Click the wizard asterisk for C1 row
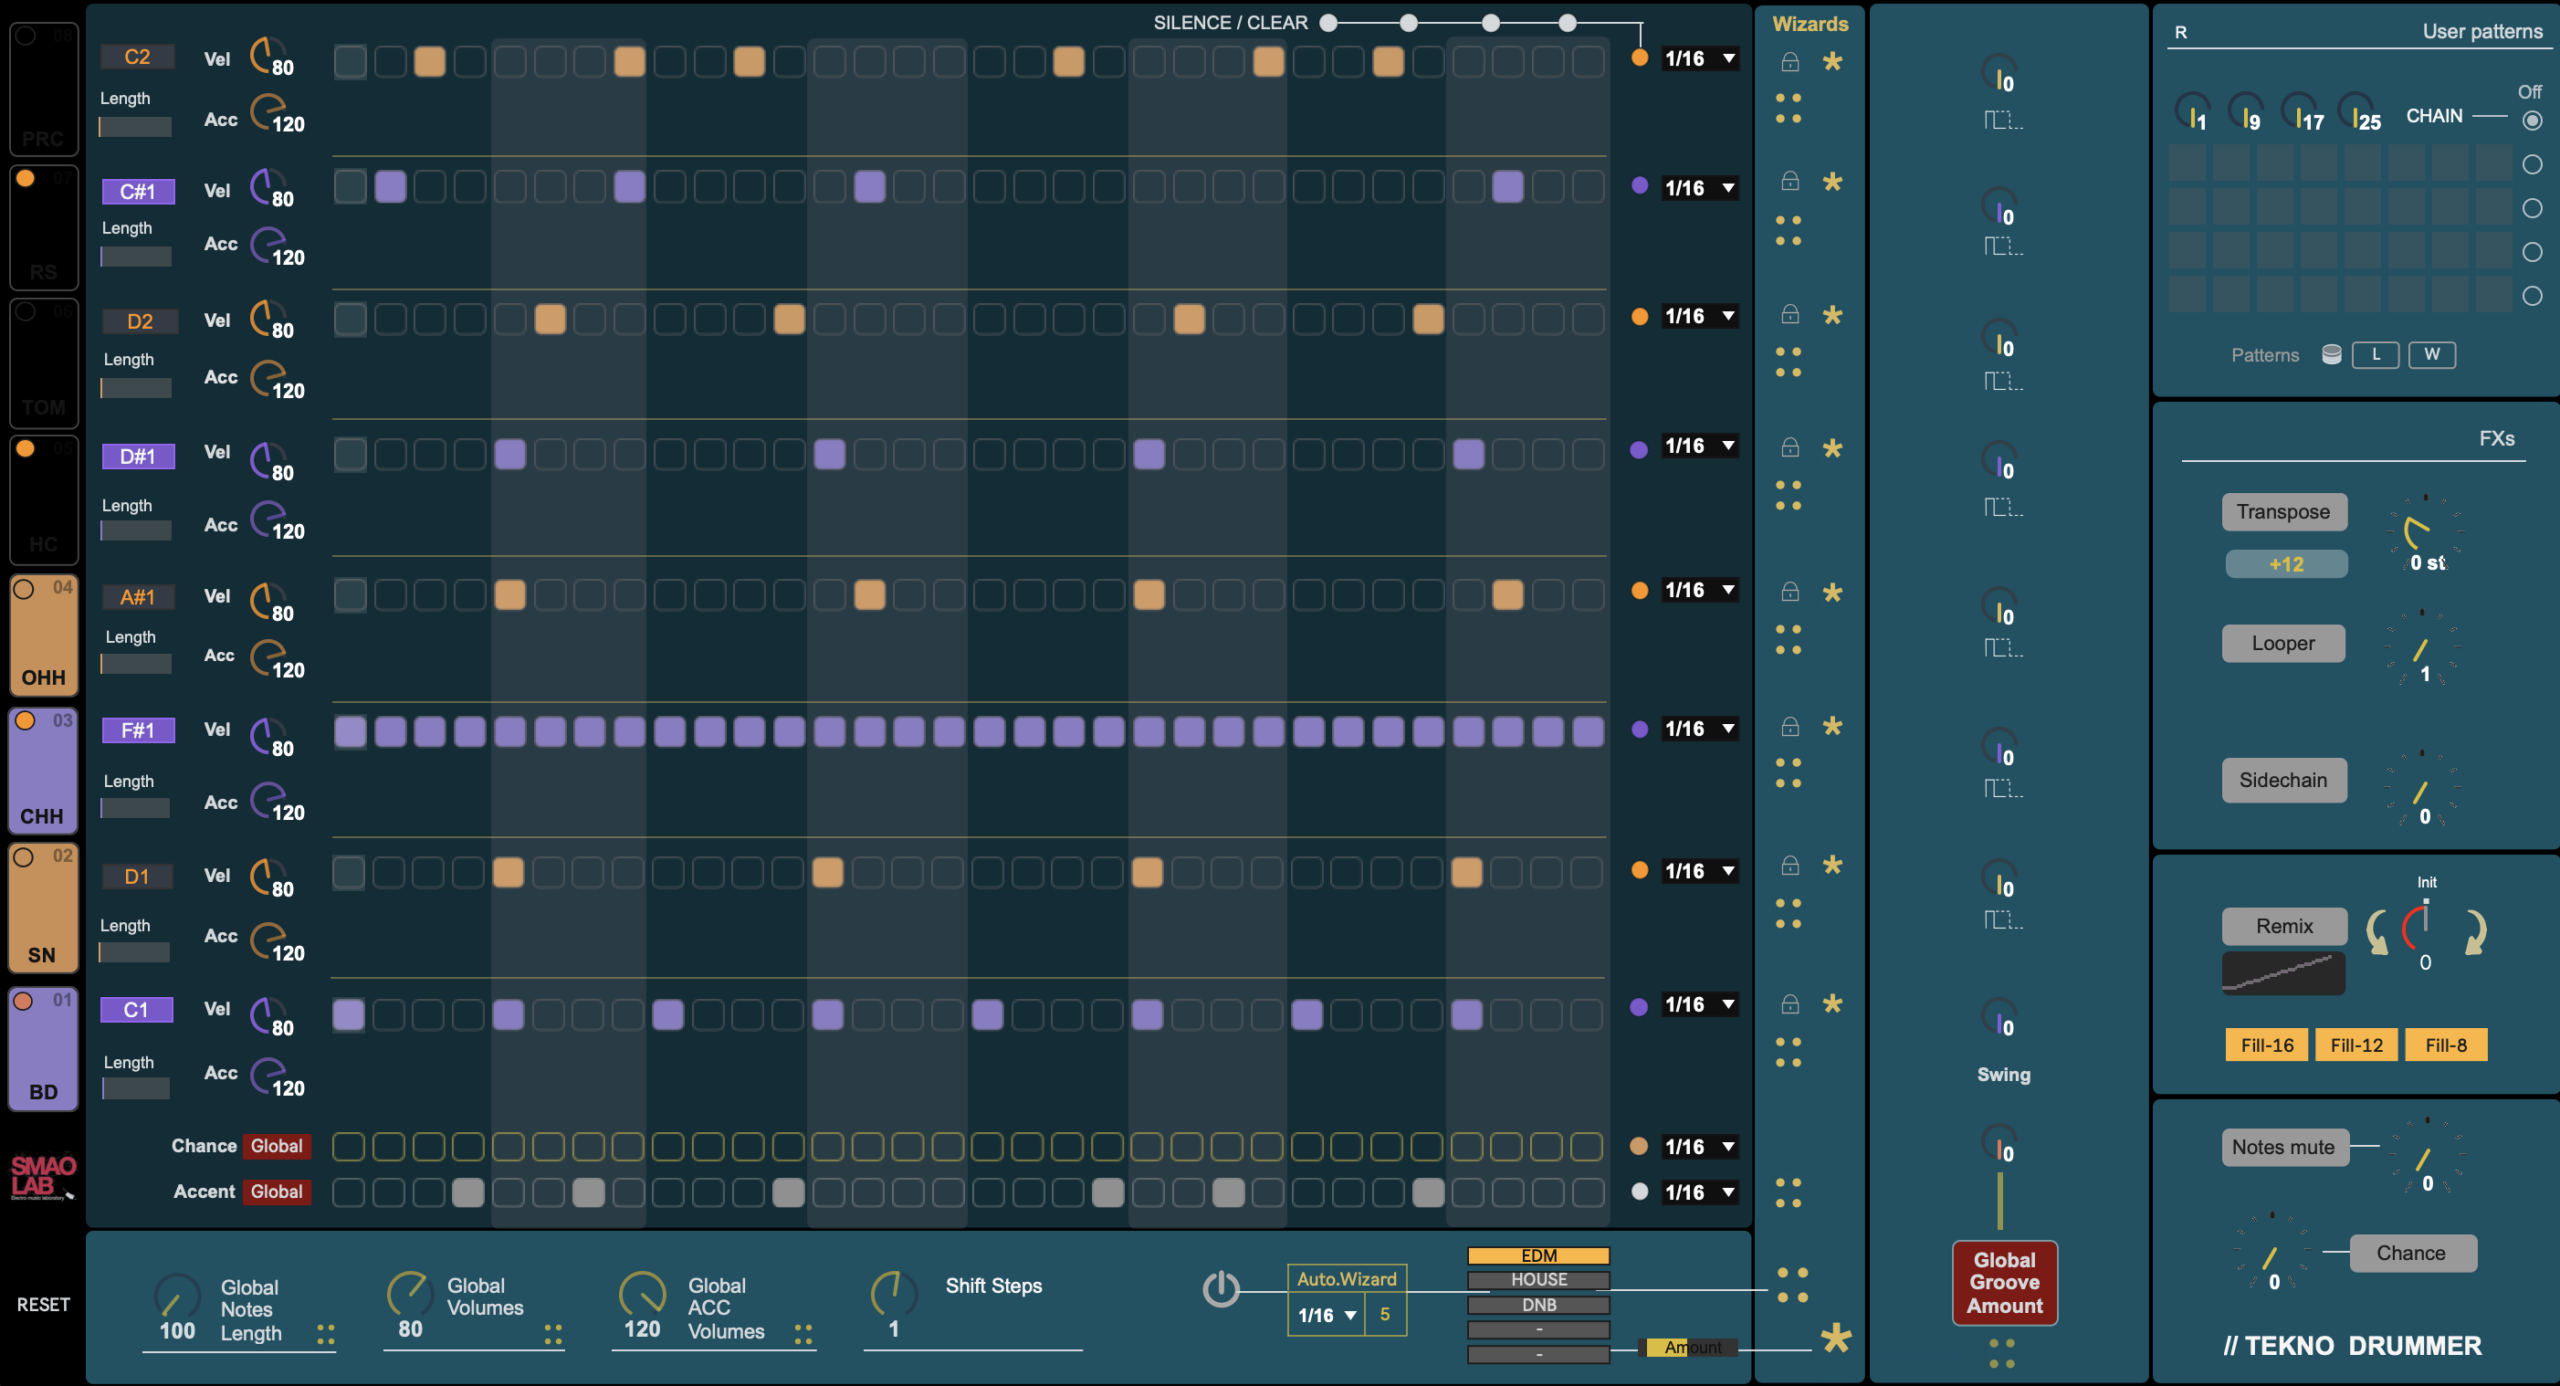Viewport: 2560px width, 1386px height. tap(1832, 1004)
